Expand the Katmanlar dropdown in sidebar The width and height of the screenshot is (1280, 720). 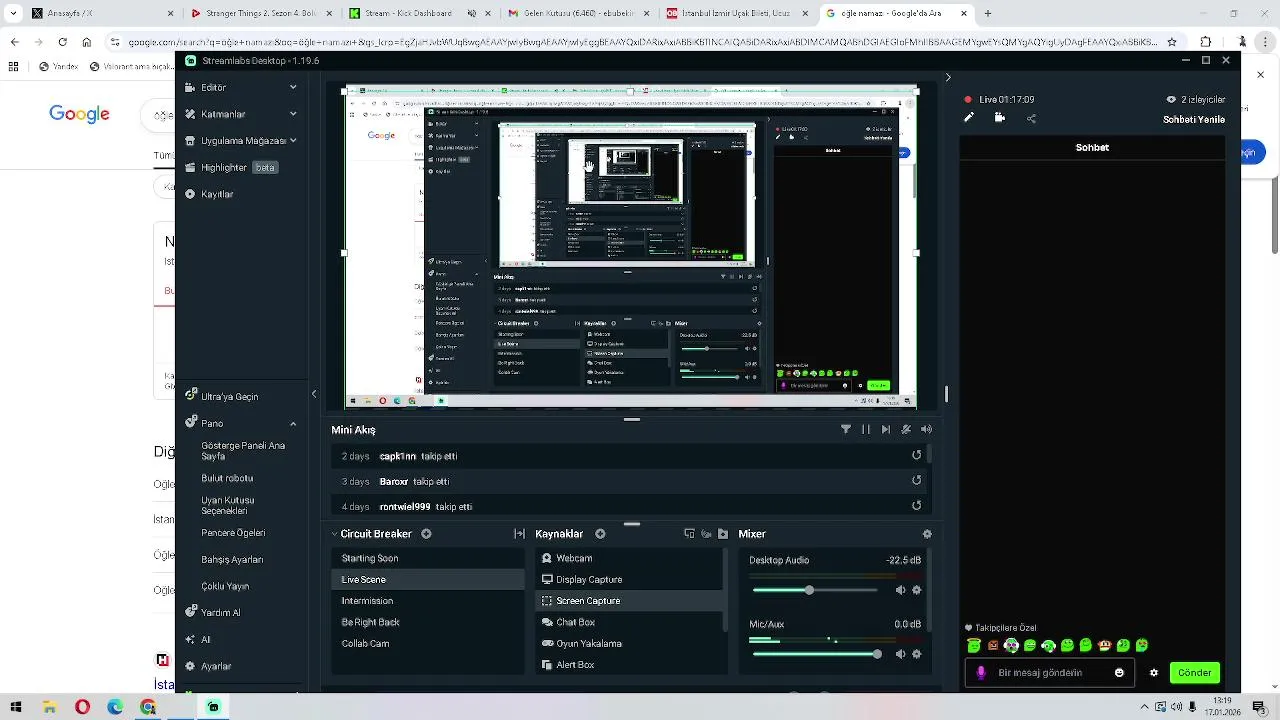tap(293, 114)
